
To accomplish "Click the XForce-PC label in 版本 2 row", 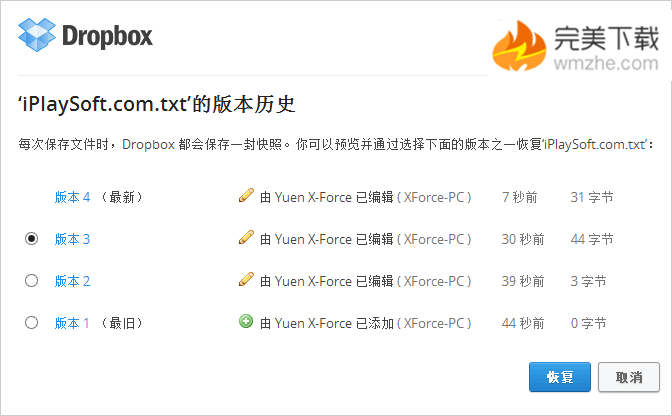I will point(435,282).
